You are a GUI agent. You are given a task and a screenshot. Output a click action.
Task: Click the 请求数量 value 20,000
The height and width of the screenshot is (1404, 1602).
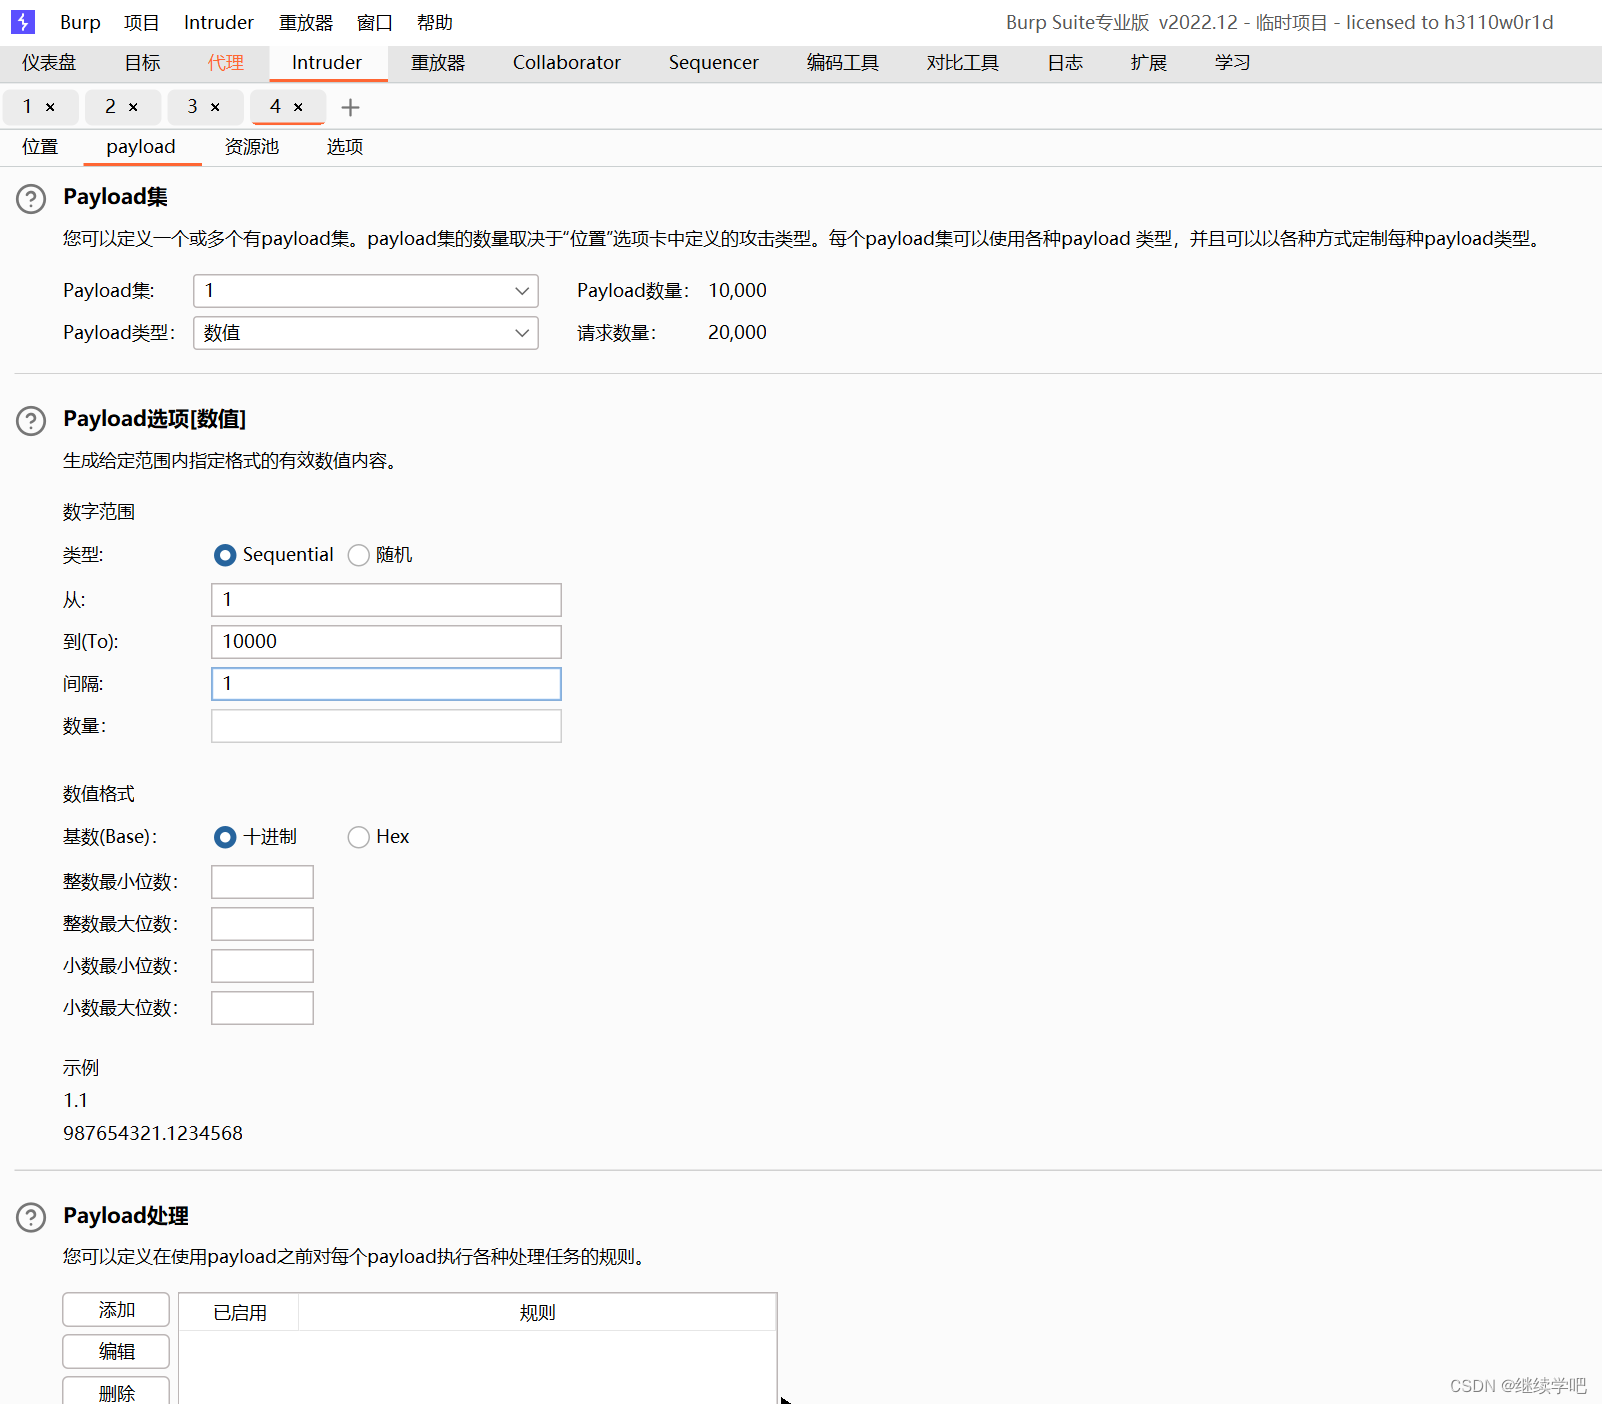[x=738, y=333]
